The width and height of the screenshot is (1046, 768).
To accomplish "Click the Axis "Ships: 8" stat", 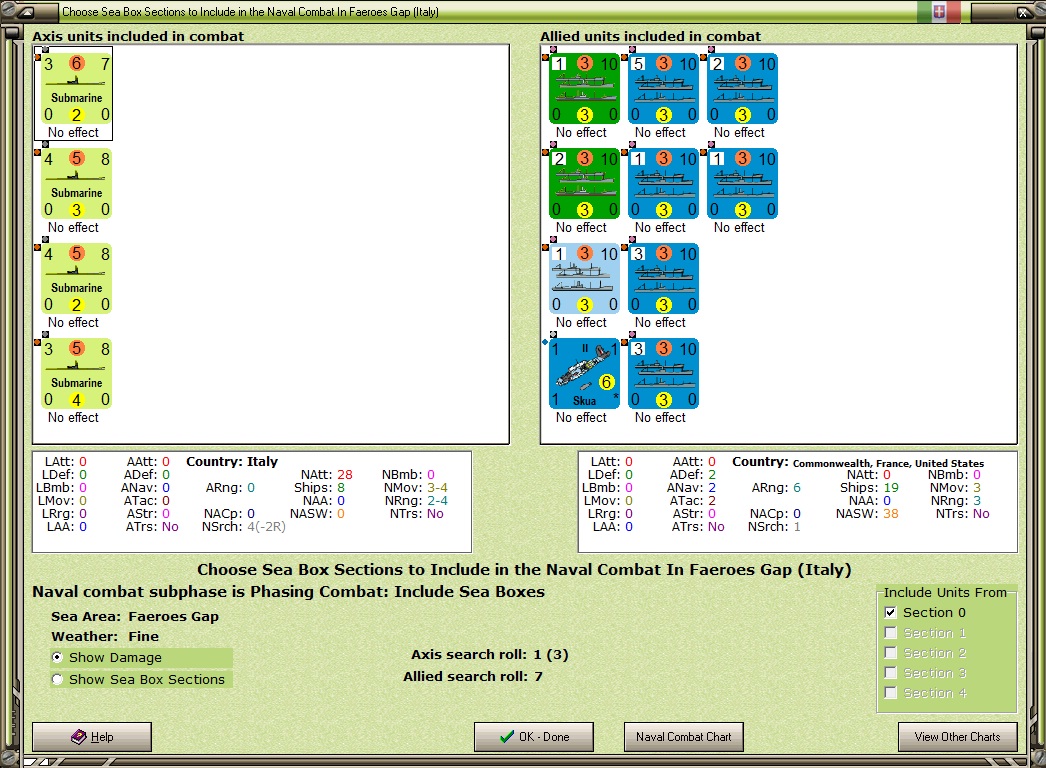I will [320, 488].
